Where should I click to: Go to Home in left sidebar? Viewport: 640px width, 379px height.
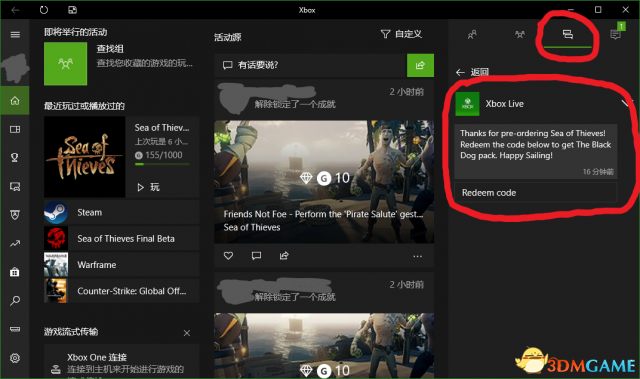click(x=15, y=100)
